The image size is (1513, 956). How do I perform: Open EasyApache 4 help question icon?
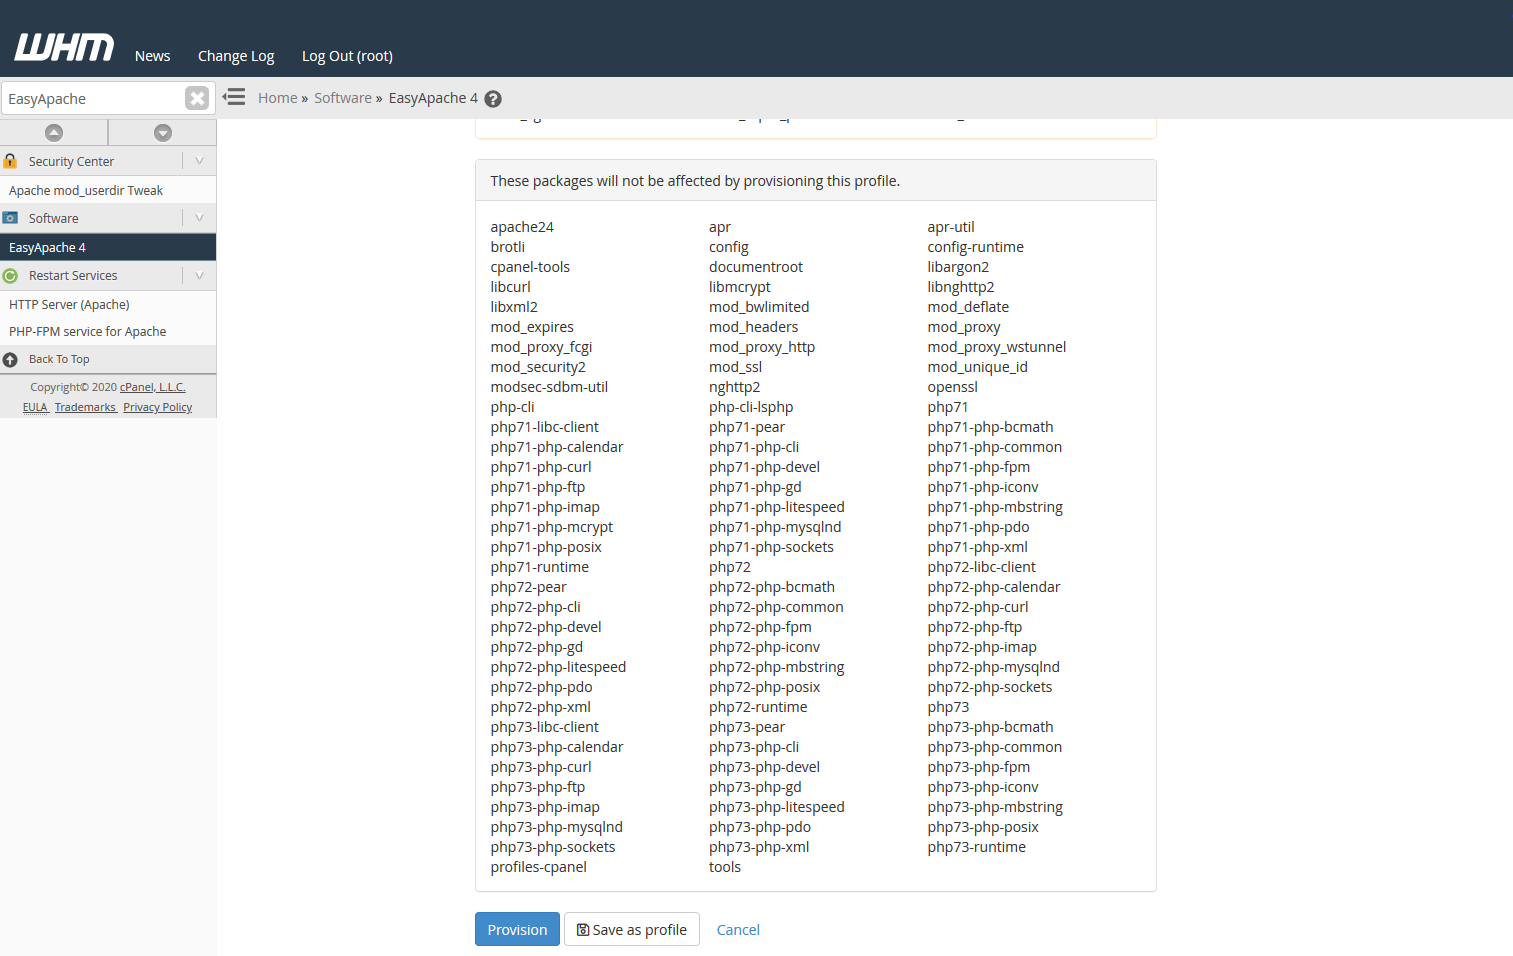(x=493, y=99)
